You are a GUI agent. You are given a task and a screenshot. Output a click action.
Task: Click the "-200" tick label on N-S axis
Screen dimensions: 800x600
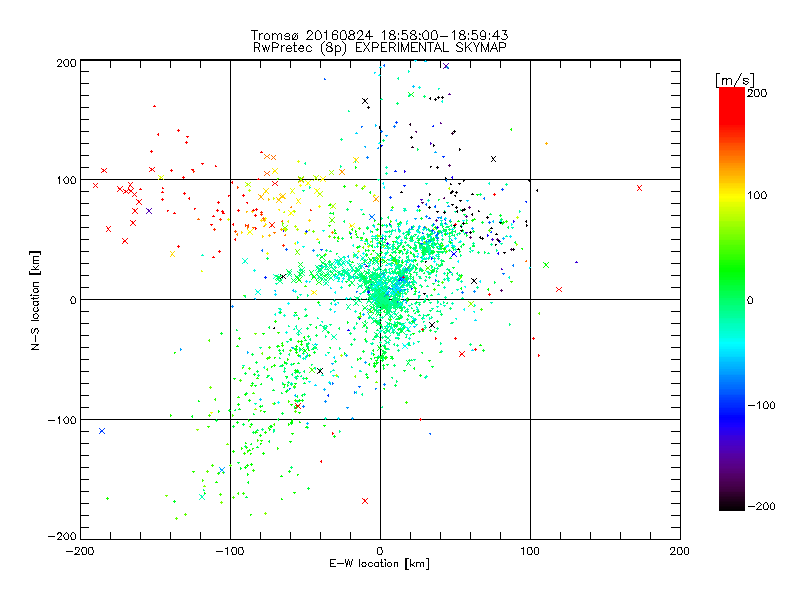pos(62,536)
